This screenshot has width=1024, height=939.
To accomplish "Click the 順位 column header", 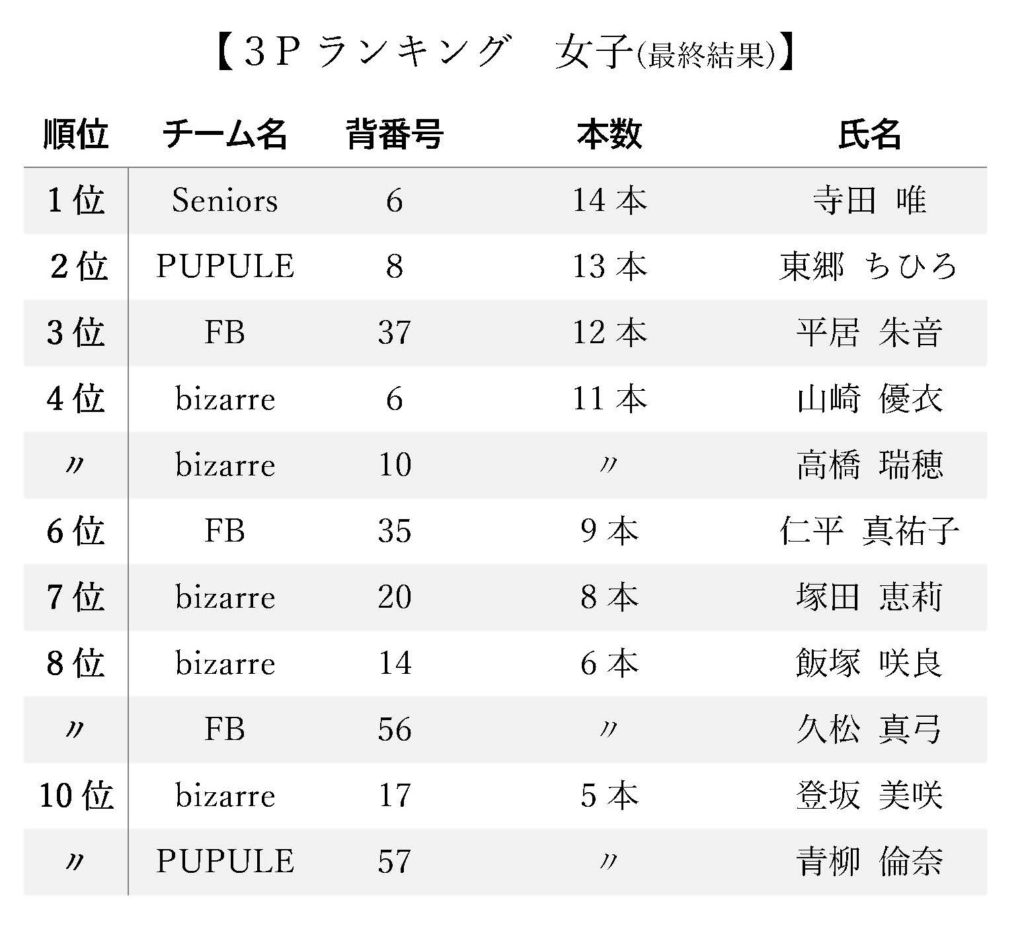I will click(x=76, y=135).
